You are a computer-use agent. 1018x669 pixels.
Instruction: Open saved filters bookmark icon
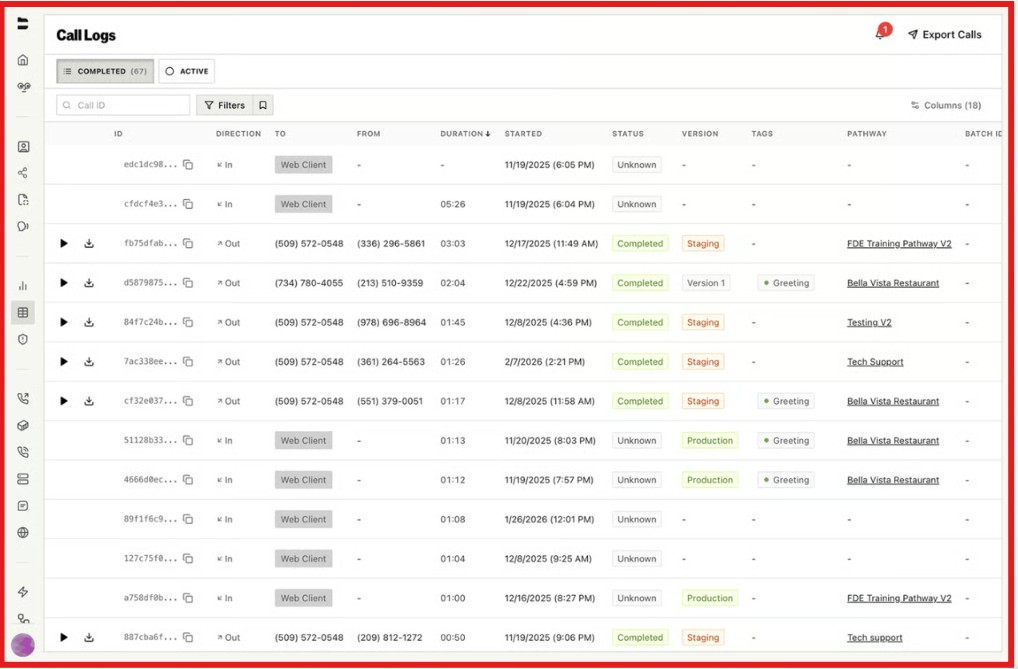pyautogui.click(x=263, y=105)
